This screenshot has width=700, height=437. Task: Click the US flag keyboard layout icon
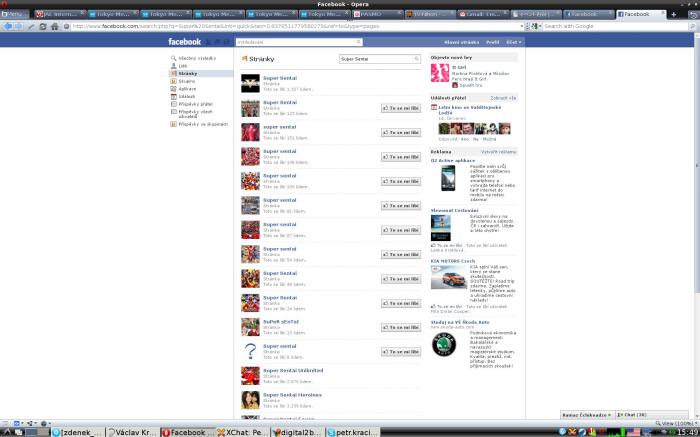pos(633,432)
